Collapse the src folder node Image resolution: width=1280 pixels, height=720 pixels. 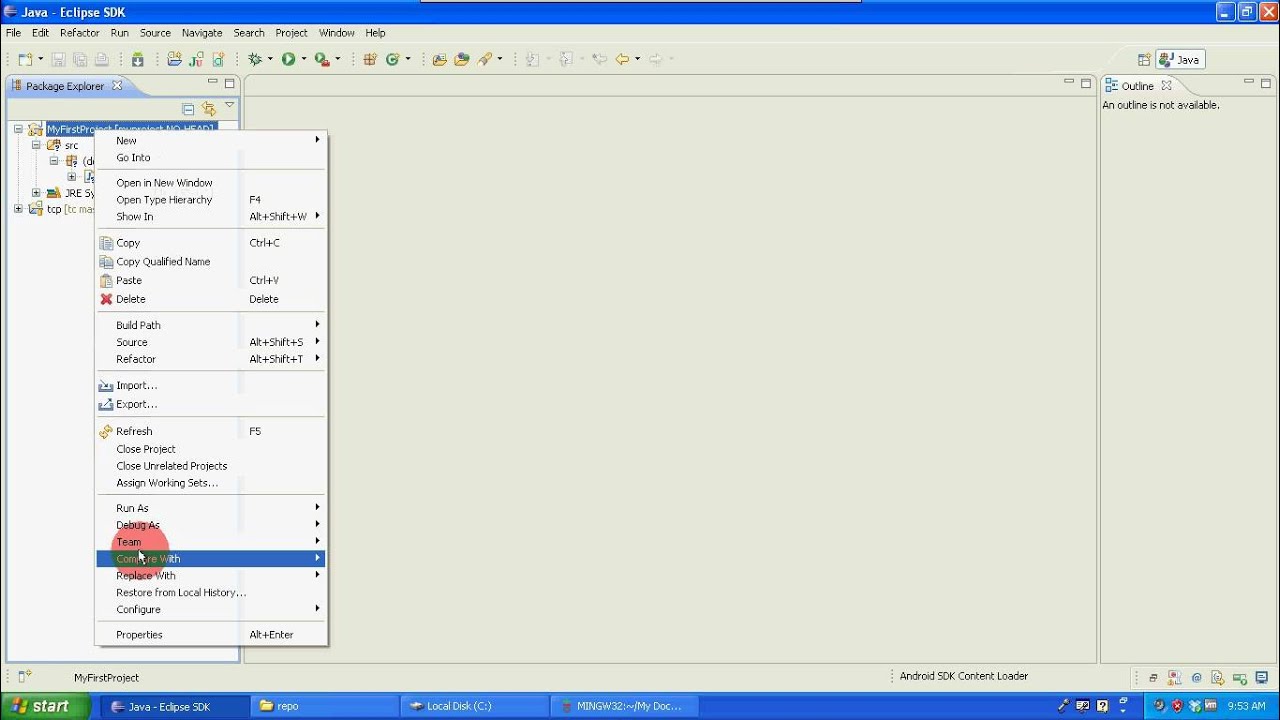(36, 145)
